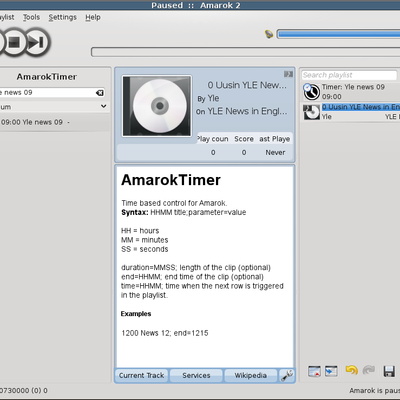Click the clock icon beside Timer entry
400x400 pixels.
311,92
